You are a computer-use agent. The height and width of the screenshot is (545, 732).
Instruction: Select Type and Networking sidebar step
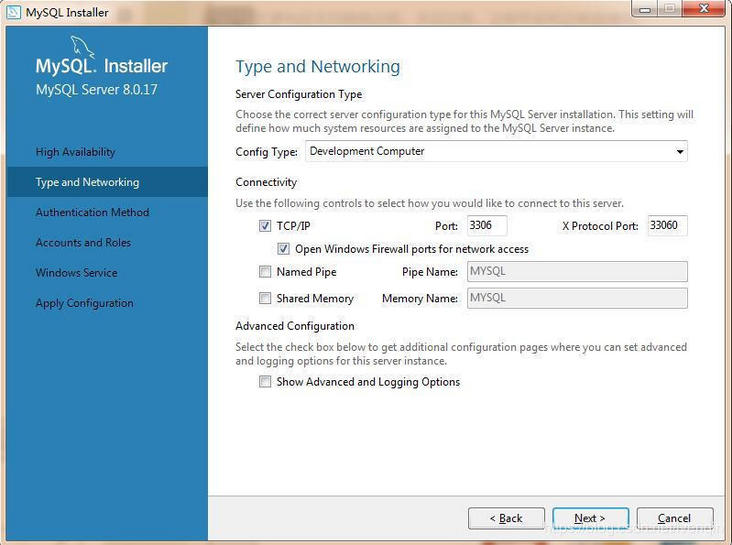107,182
